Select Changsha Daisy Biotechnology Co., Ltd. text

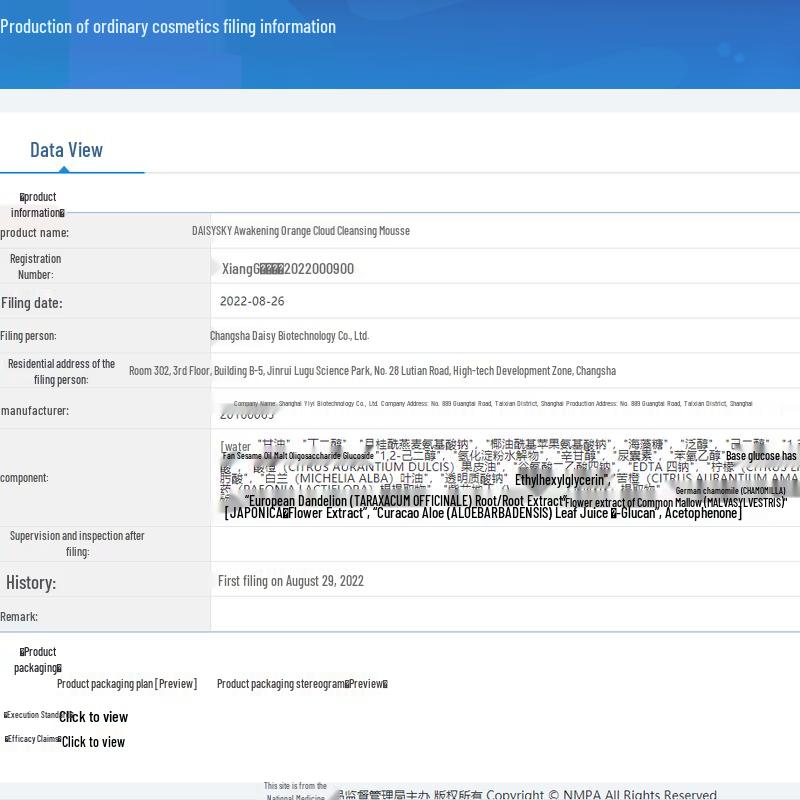pyautogui.click(x=289, y=336)
